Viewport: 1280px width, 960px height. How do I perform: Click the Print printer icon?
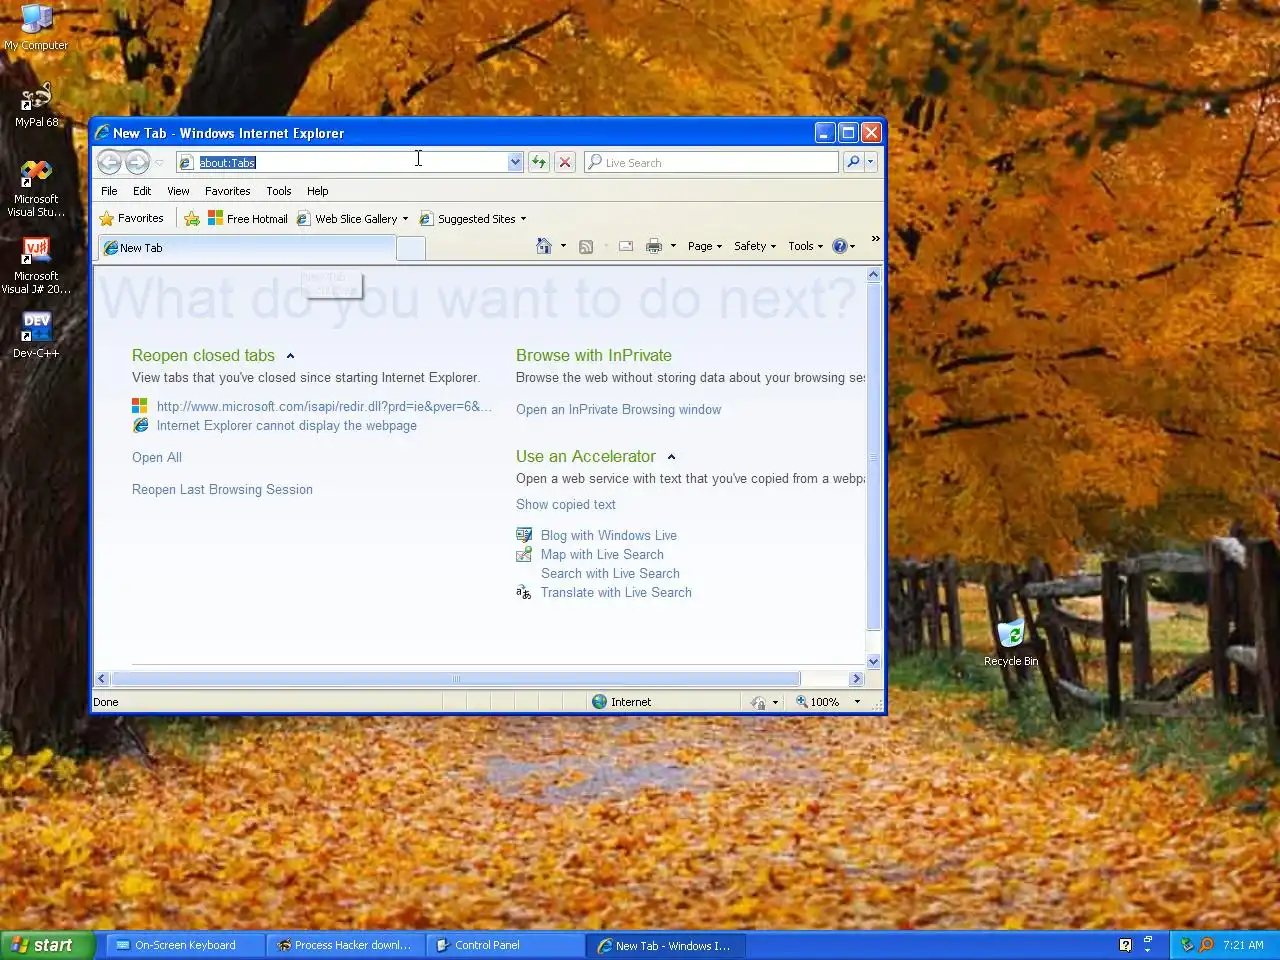pos(654,246)
